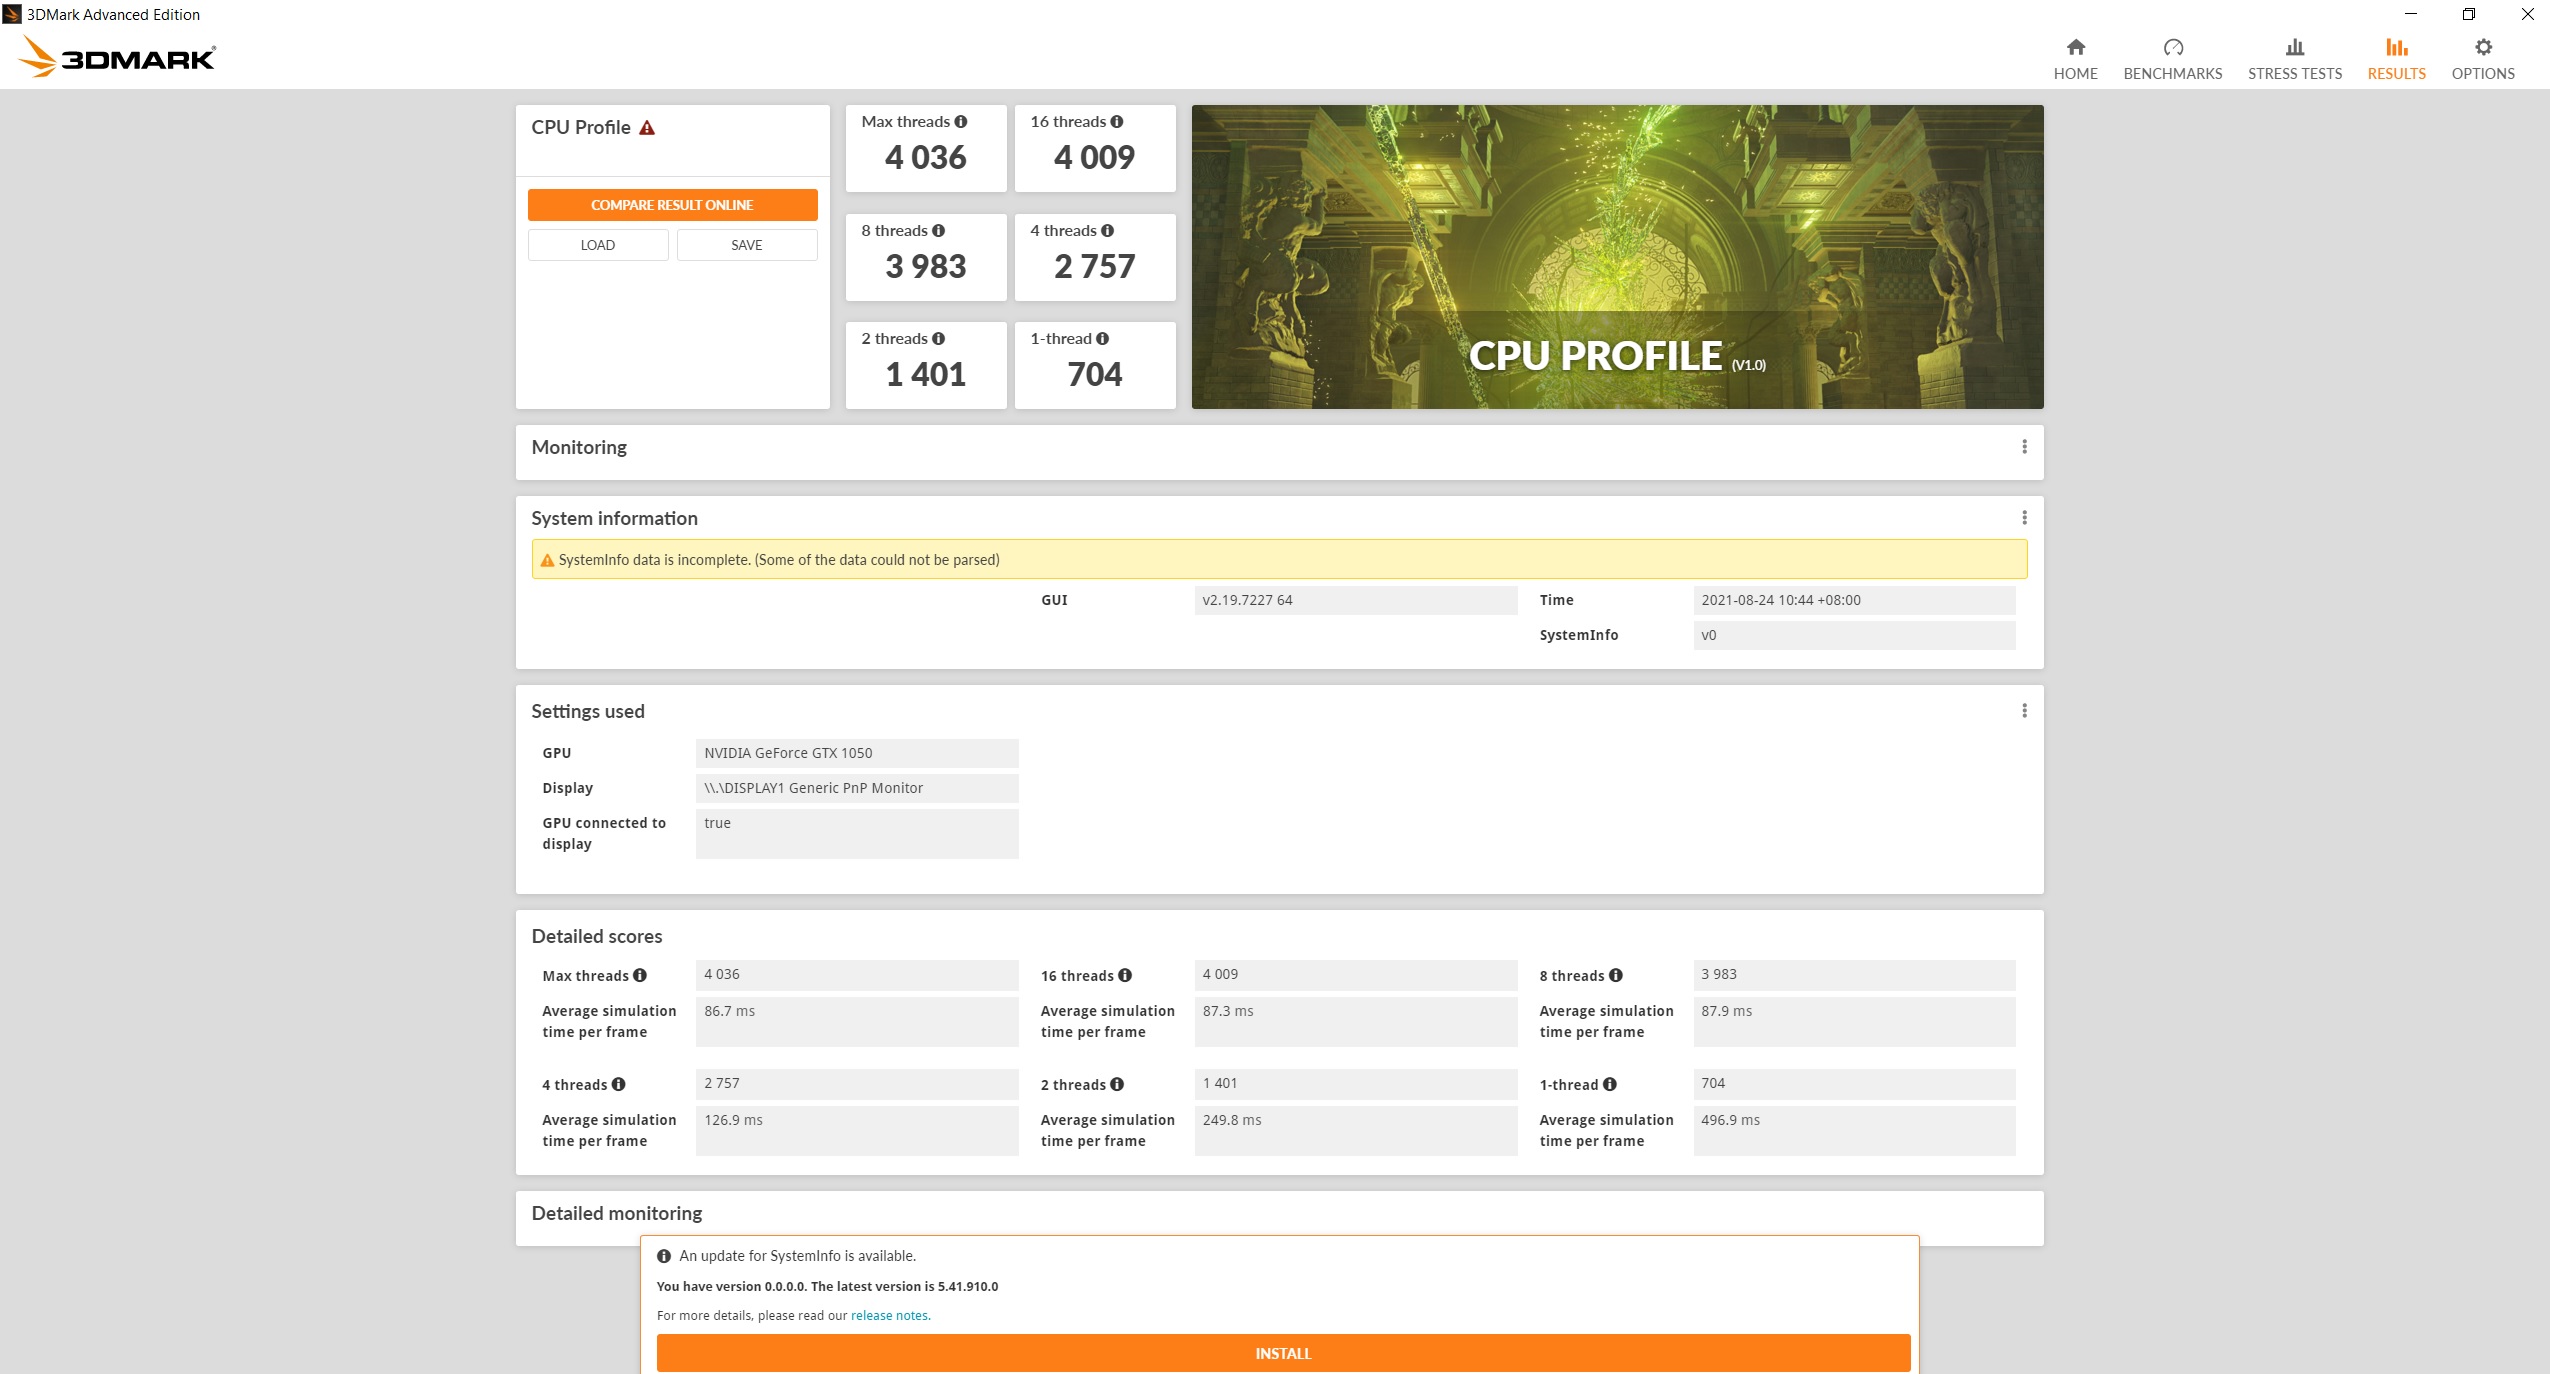Click info icon beside 8 threads tile
Image resolution: width=2550 pixels, height=1374 pixels.
(938, 231)
